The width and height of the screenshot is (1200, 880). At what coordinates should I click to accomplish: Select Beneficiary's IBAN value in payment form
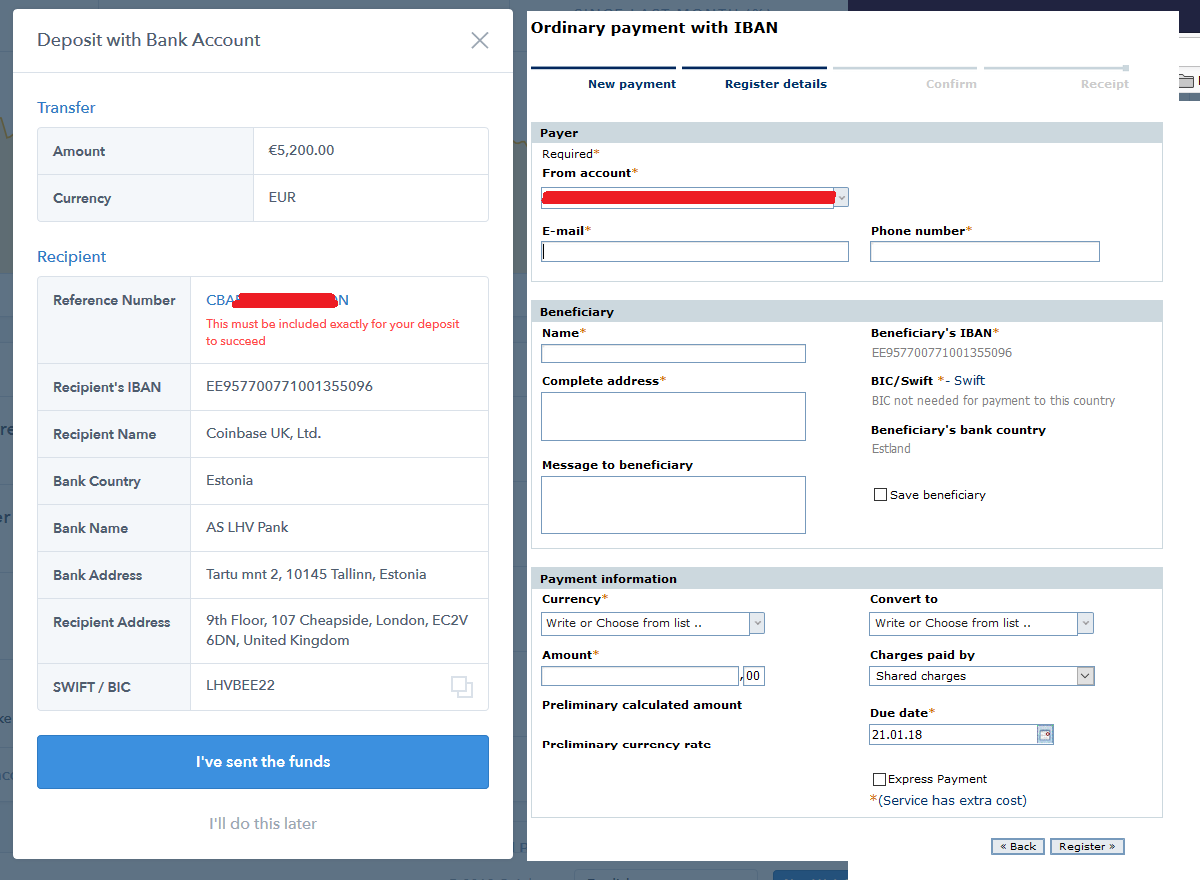tap(941, 353)
